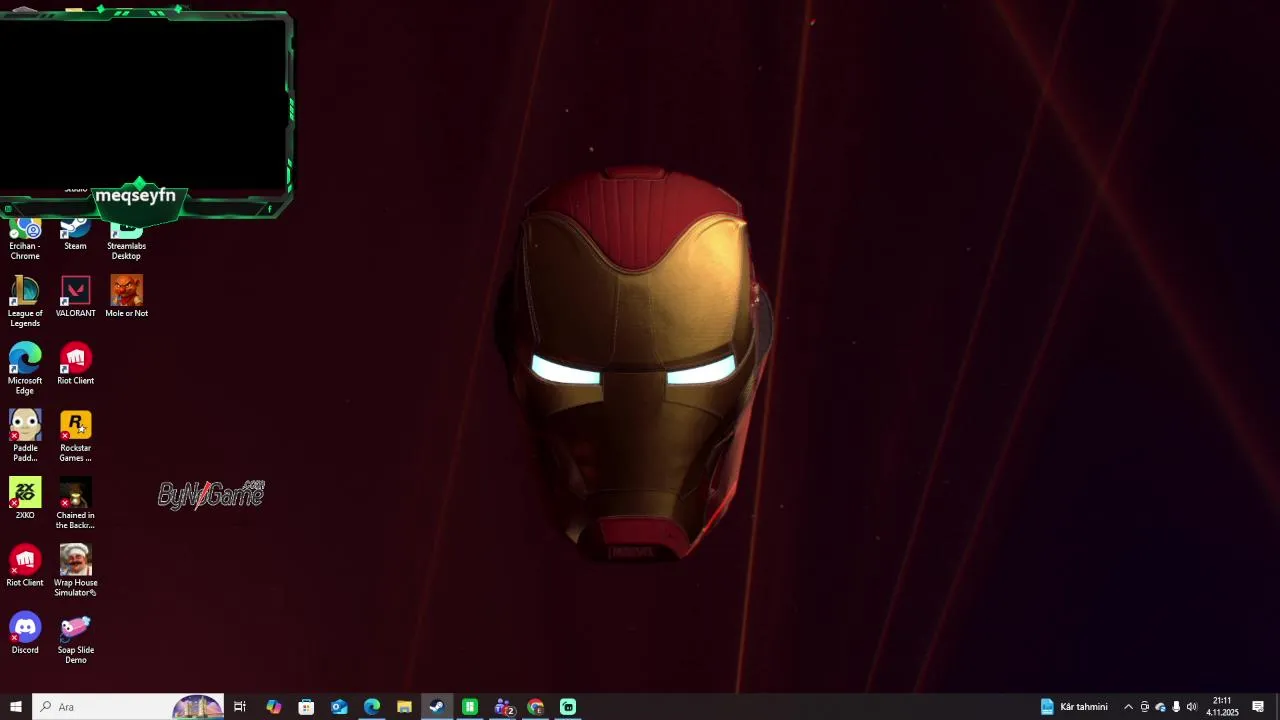Select the League of Legends desktop icon
This screenshot has height=720, width=1280.
(25, 301)
